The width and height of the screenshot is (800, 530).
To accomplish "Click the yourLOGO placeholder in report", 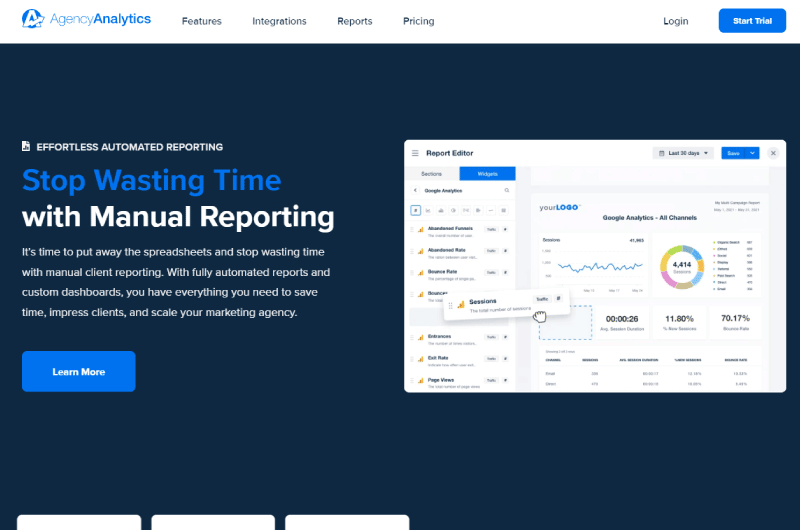I will click(559, 207).
